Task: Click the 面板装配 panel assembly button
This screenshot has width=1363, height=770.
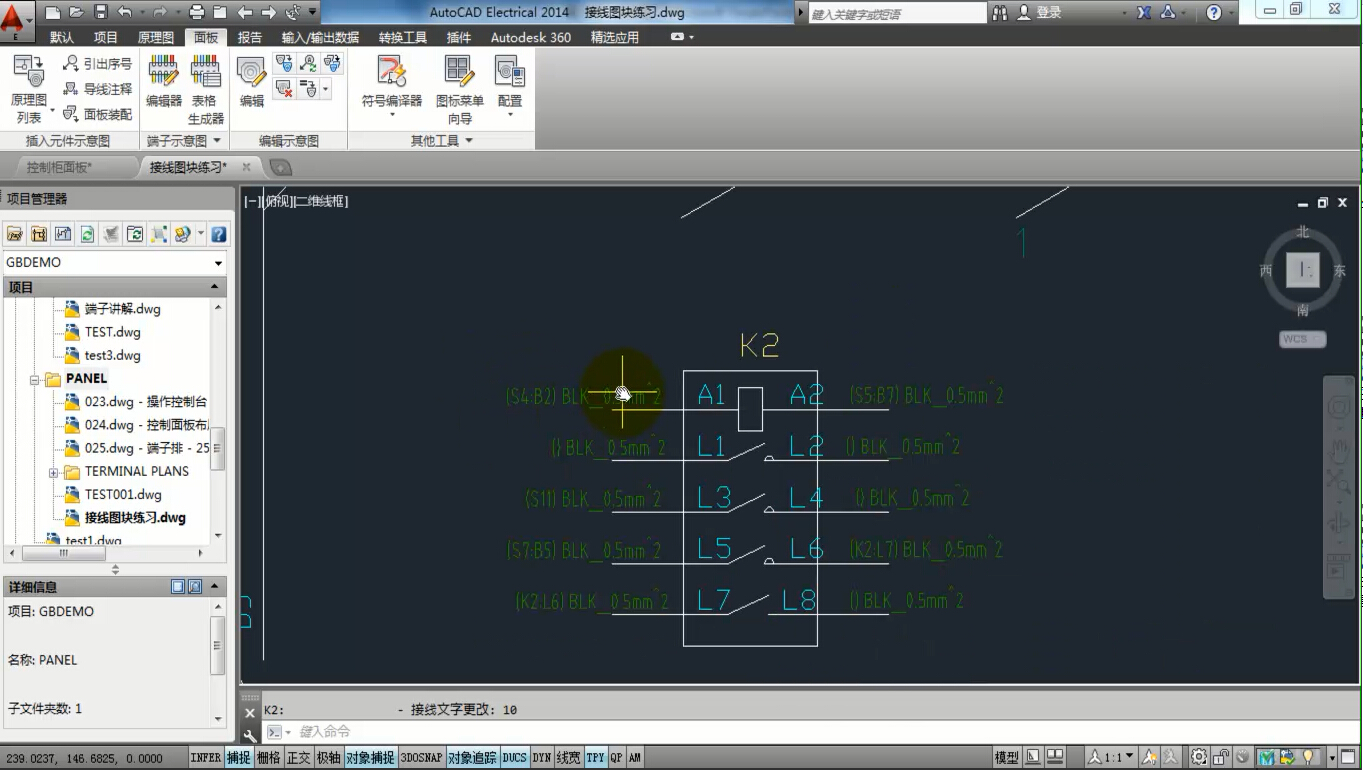Action: pos(97,114)
